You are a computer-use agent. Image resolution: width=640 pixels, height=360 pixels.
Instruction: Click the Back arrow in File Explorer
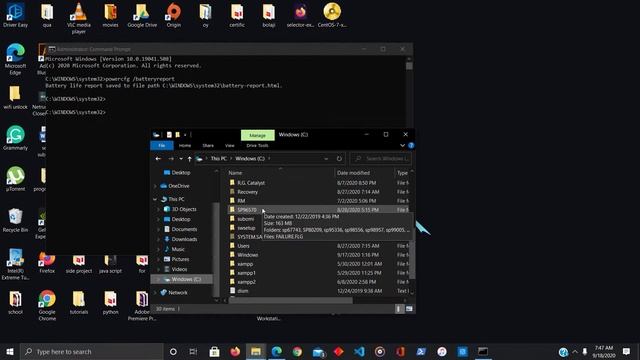pos(158,159)
